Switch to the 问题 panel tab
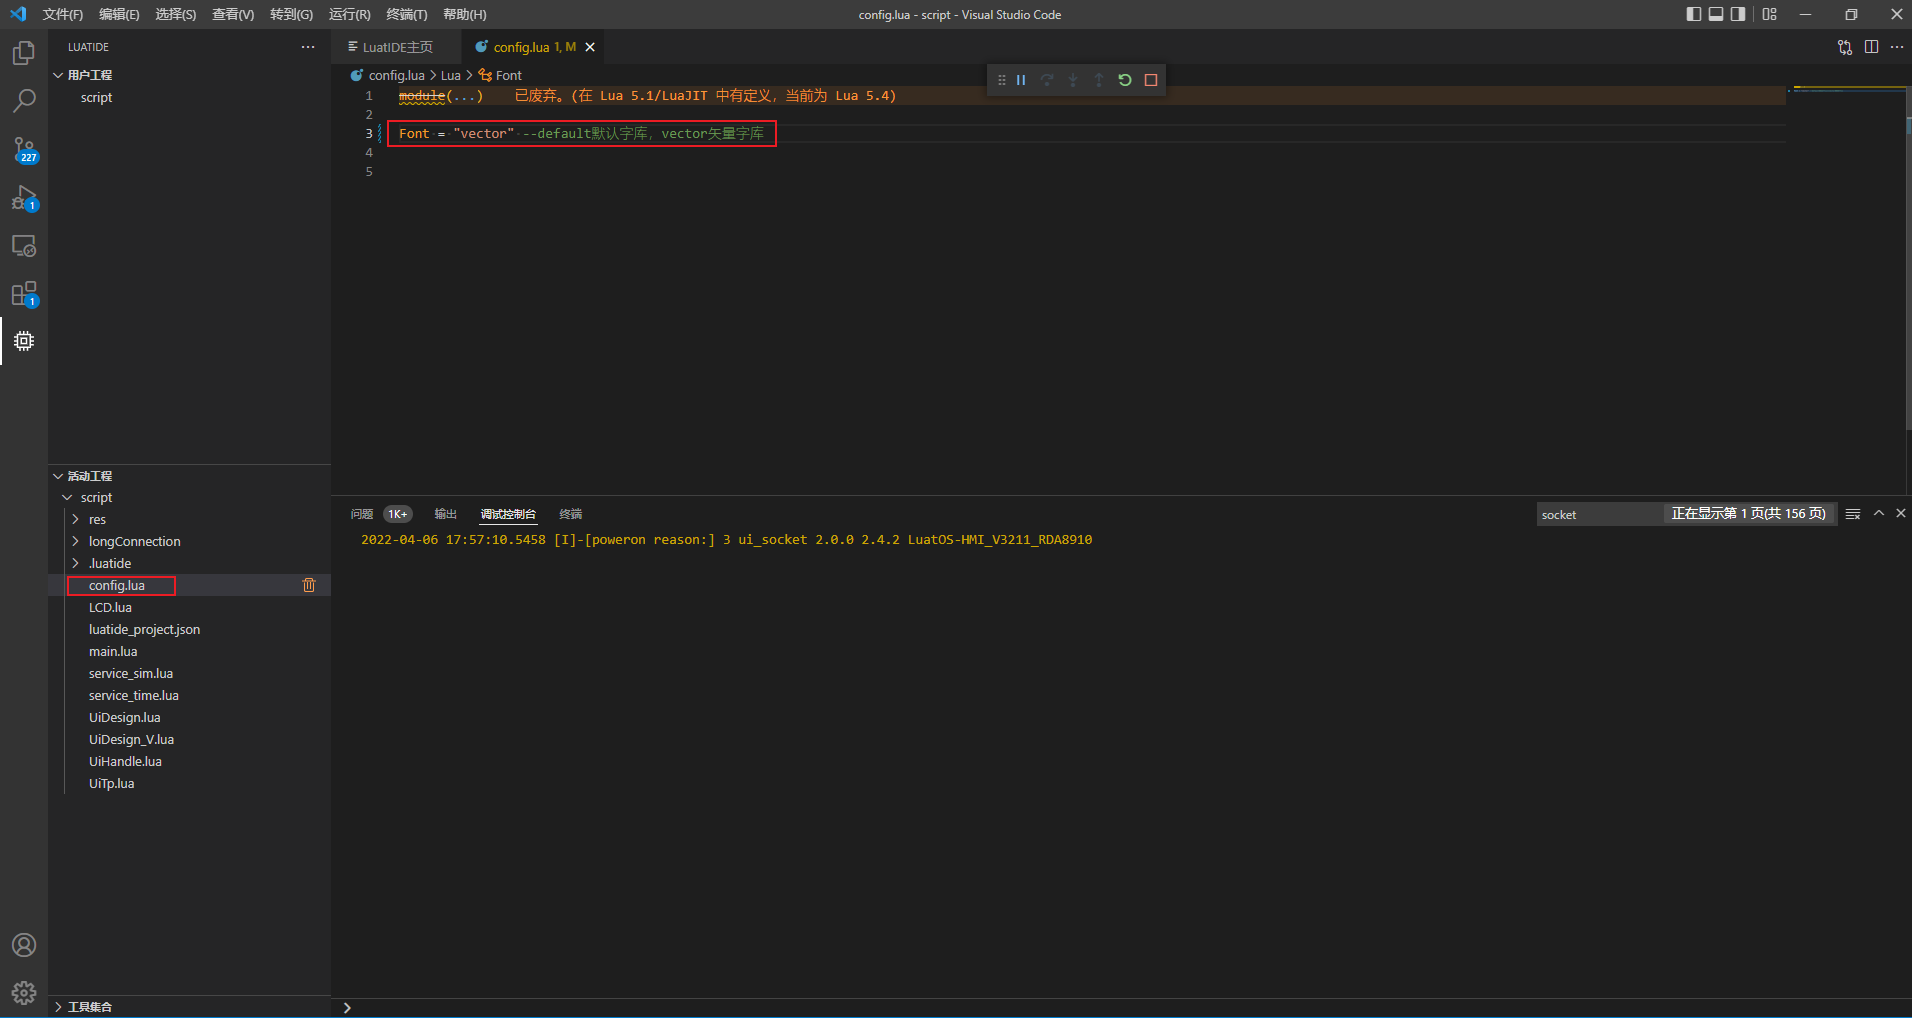The height and width of the screenshot is (1018, 1912). coord(362,514)
